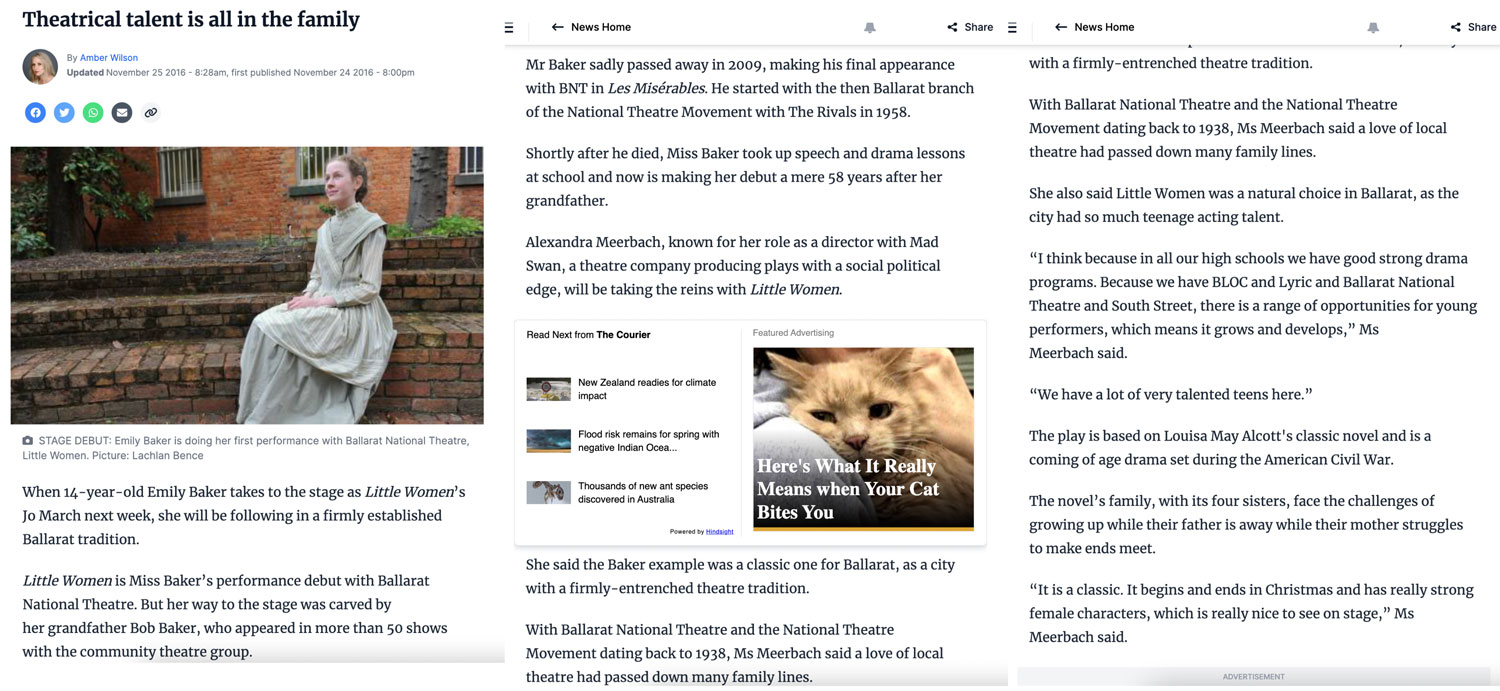Share article via the Facebook icon

pos(35,113)
